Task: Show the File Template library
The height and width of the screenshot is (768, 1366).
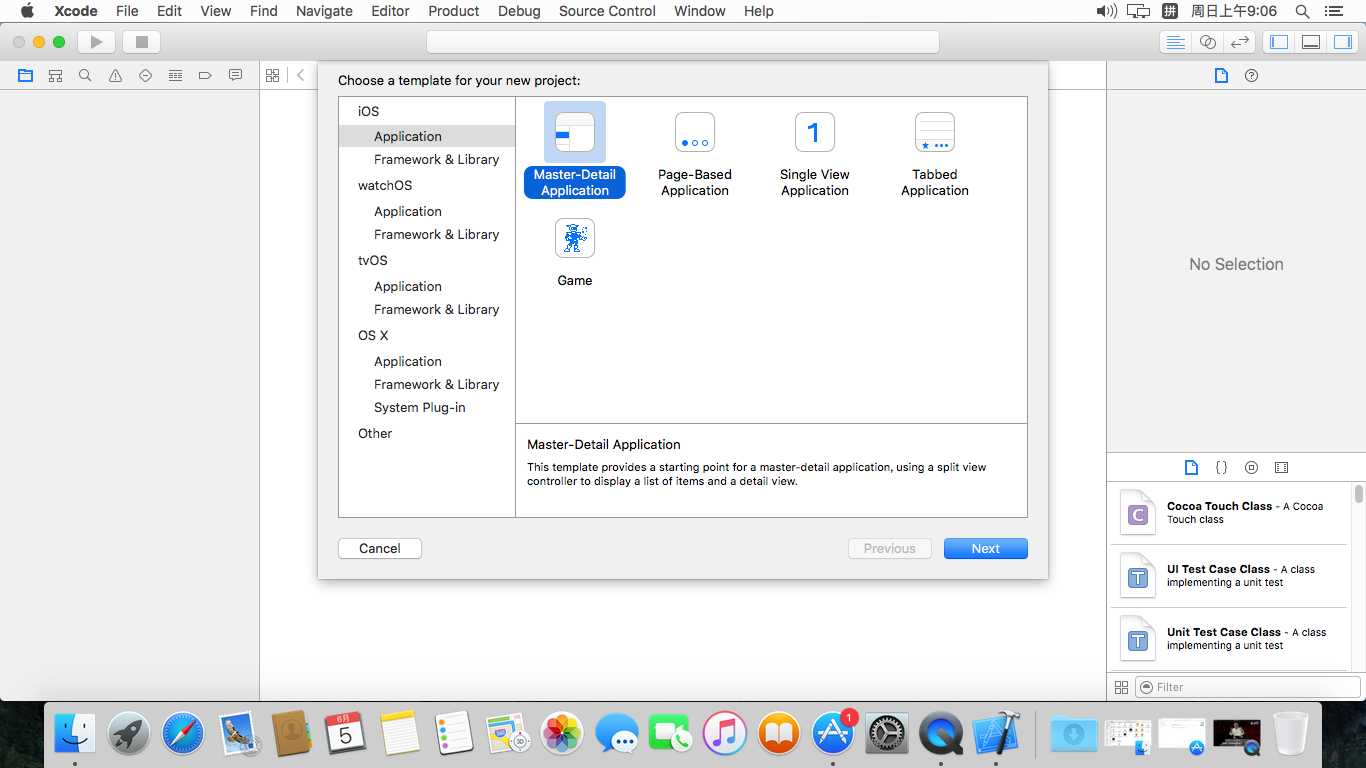Action: click(x=1191, y=467)
